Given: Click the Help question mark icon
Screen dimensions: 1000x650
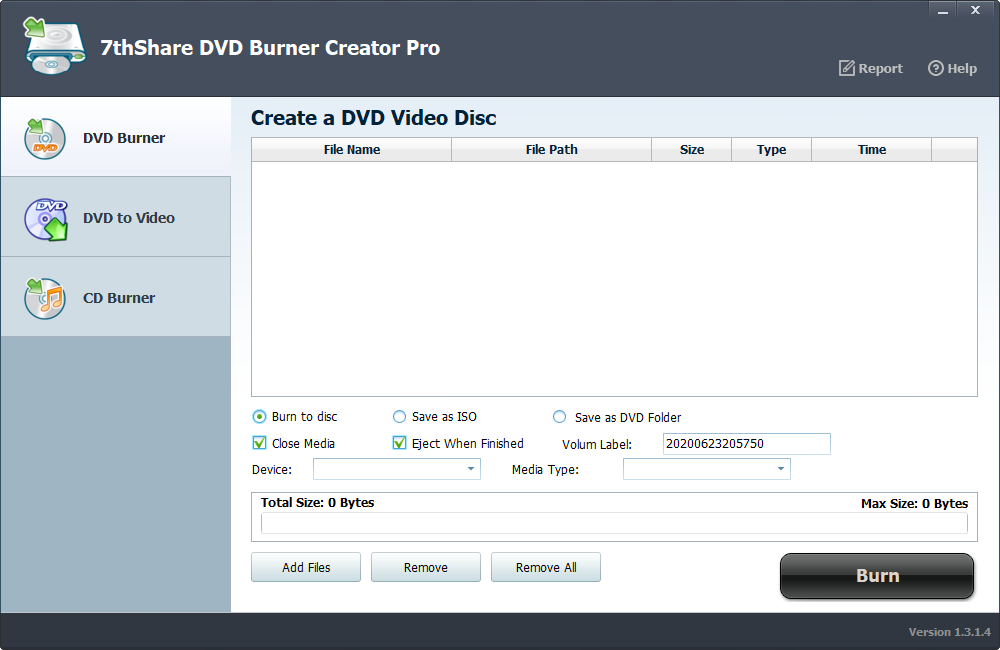Looking at the screenshot, I should pyautogui.click(x=935, y=68).
